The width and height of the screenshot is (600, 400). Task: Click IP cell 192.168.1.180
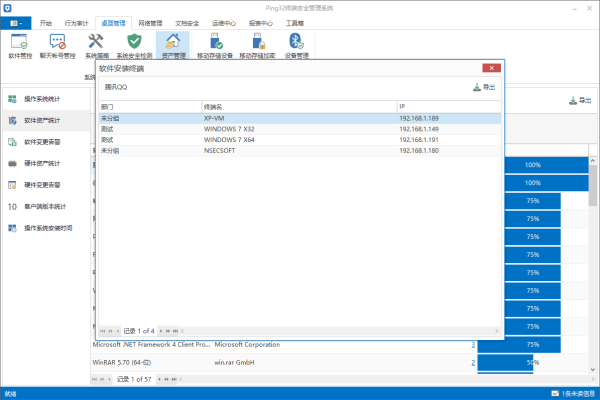click(419, 151)
